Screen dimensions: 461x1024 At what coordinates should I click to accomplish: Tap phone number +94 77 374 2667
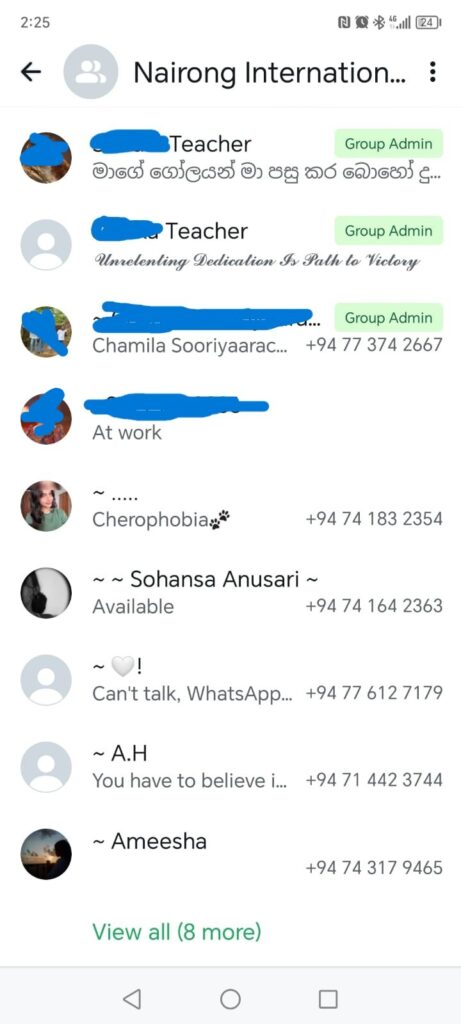(x=374, y=345)
